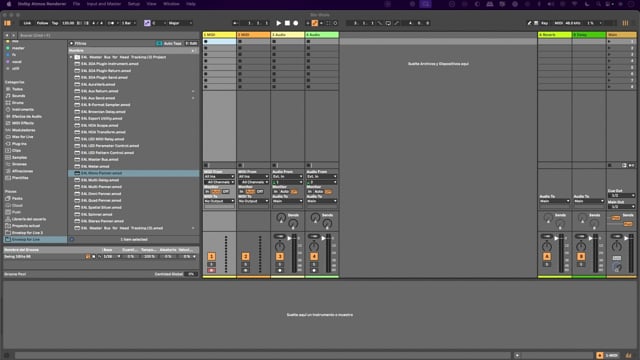The width and height of the screenshot is (640, 360).
Task: Set track 3 monitor to Auto
Action: [x=284, y=191]
